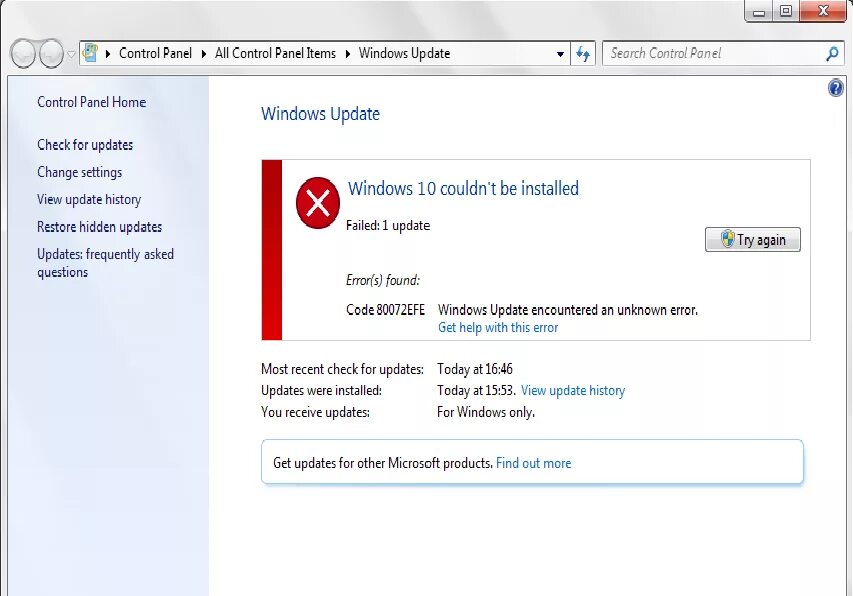Click the Control Panel icon in address bar
Image resolution: width=853 pixels, height=596 pixels.
click(90, 53)
